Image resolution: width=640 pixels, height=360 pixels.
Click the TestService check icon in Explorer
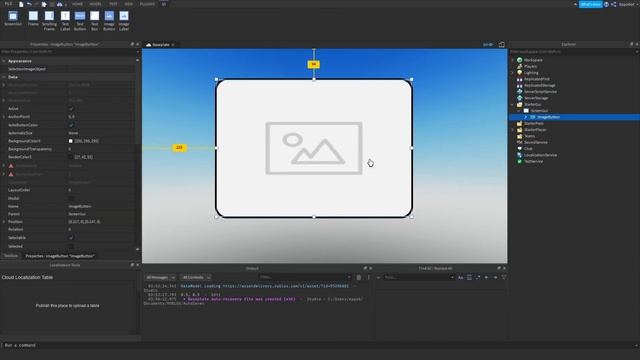click(x=520, y=161)
